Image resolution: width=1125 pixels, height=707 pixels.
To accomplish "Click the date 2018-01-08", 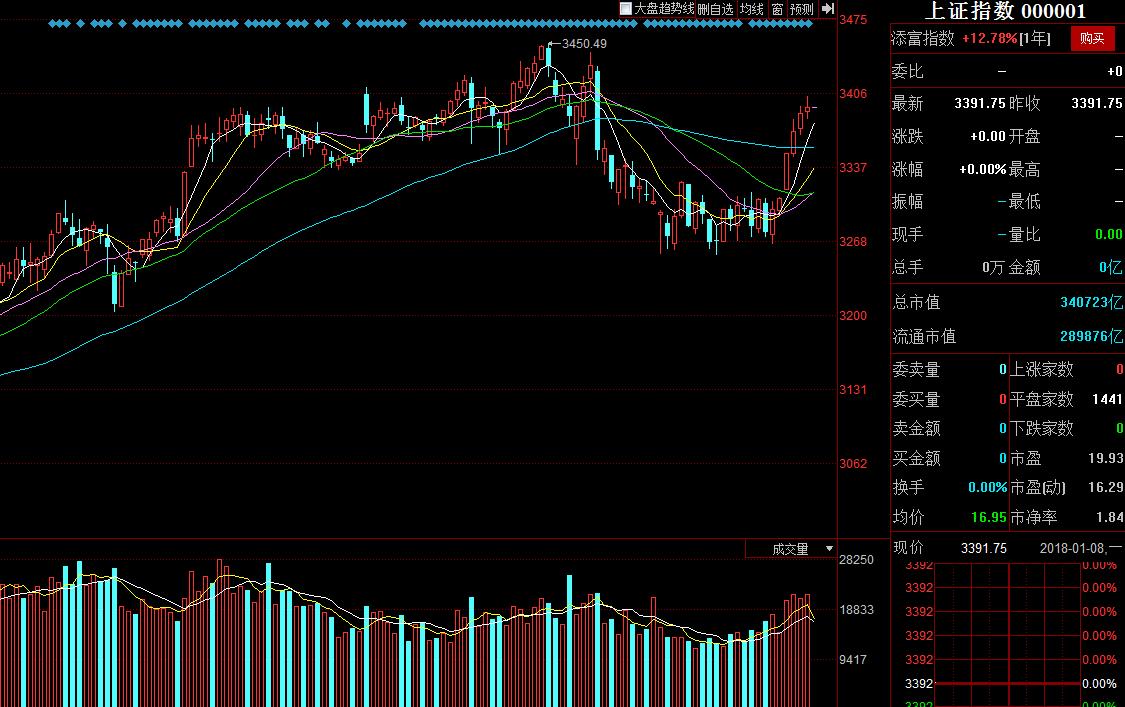I will (x=1071, y=548).
